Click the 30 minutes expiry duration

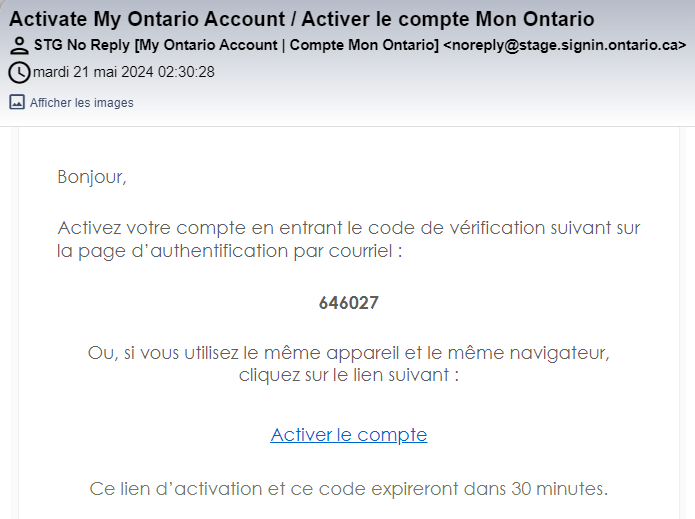coord(559,489)
